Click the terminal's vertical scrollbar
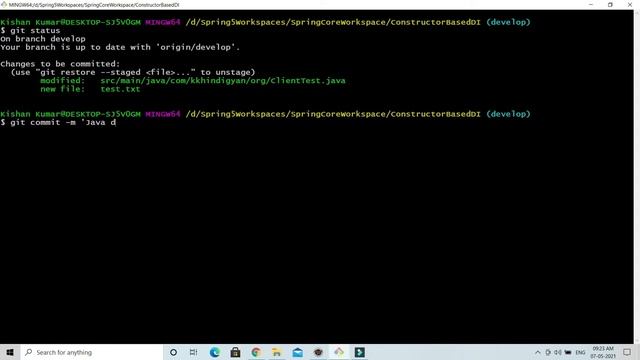The width and height of the screenshot is (640, 360). pos(637,176)
